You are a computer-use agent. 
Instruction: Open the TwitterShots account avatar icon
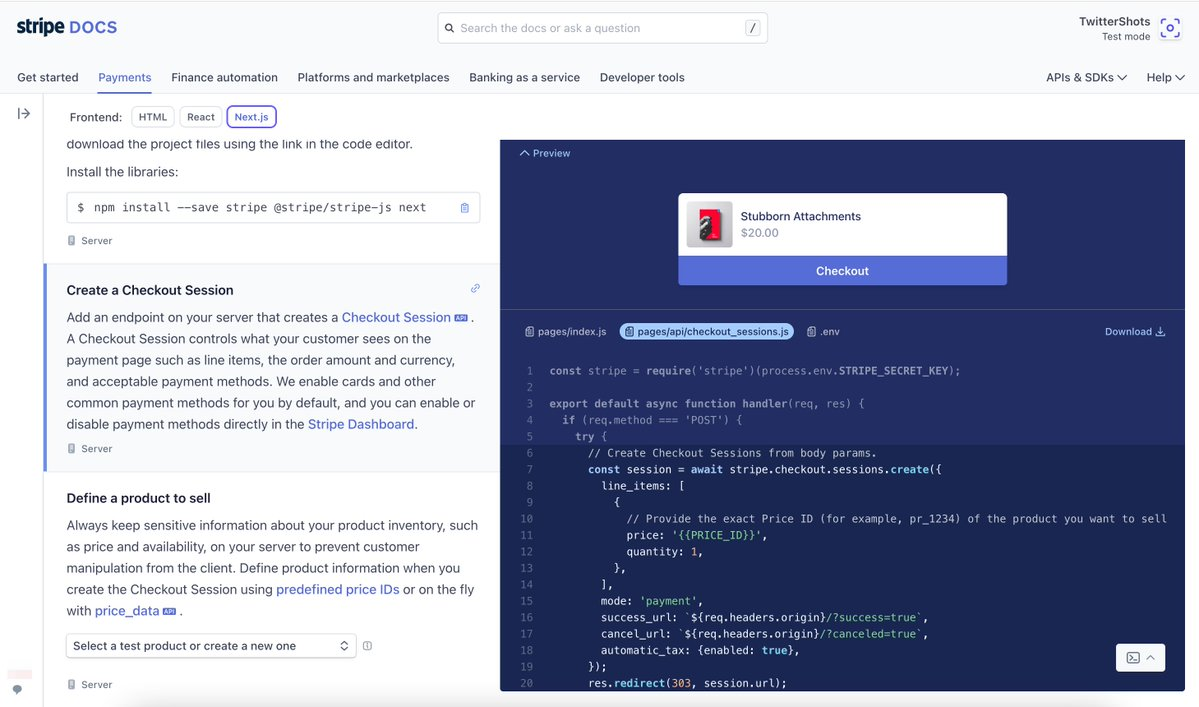point(1169,29)
